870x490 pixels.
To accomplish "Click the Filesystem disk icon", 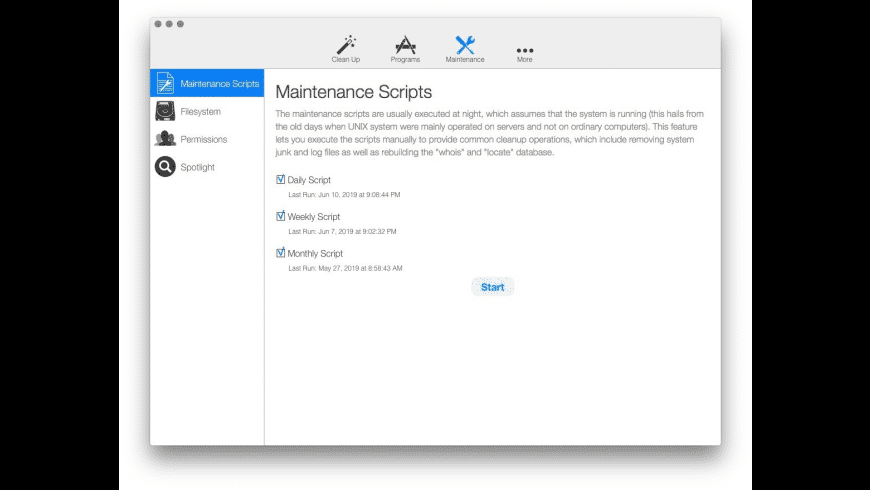I will click(x=165, y=111).
